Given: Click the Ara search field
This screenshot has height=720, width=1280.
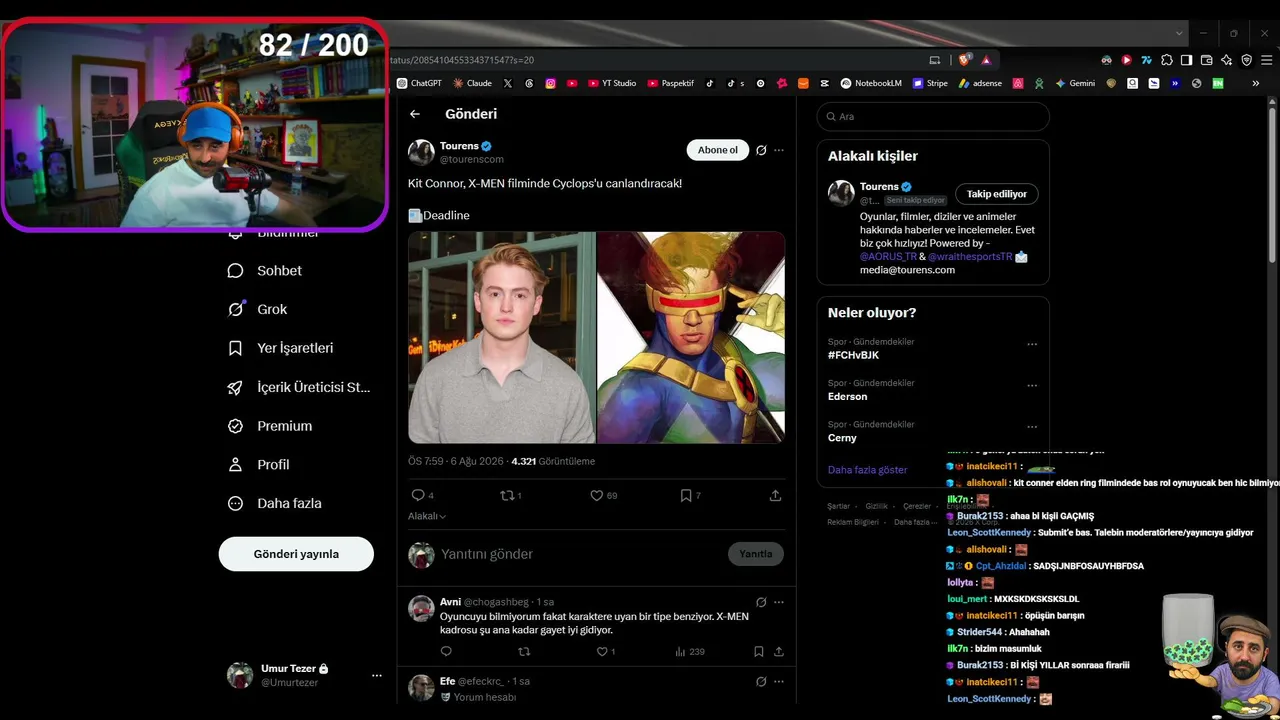Looking at the screenshot, I should coord(933,117).
